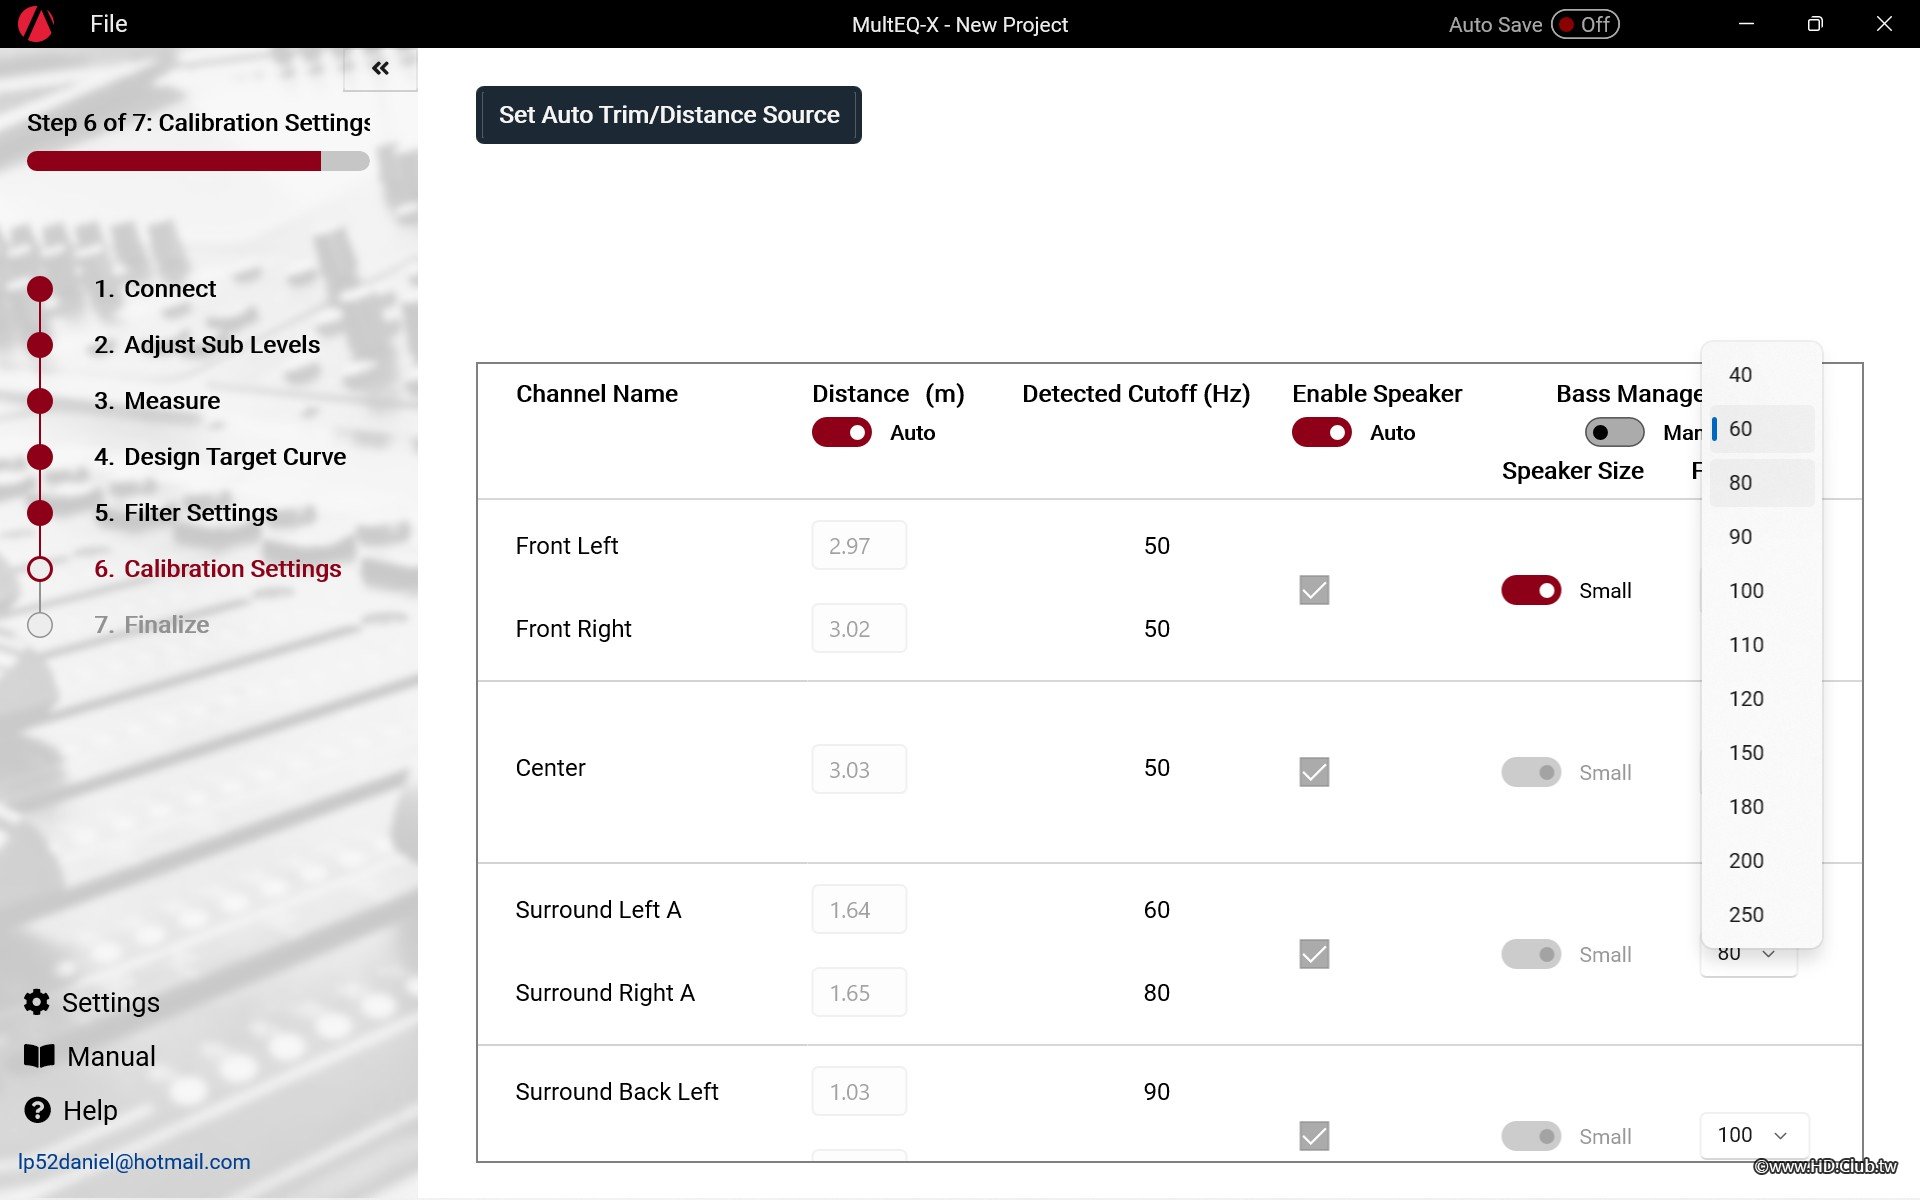The height and width of the screenshot is (1200, 1920).
Task: Click the Calibration Settings step marker
Action: [x=40, y=569]
